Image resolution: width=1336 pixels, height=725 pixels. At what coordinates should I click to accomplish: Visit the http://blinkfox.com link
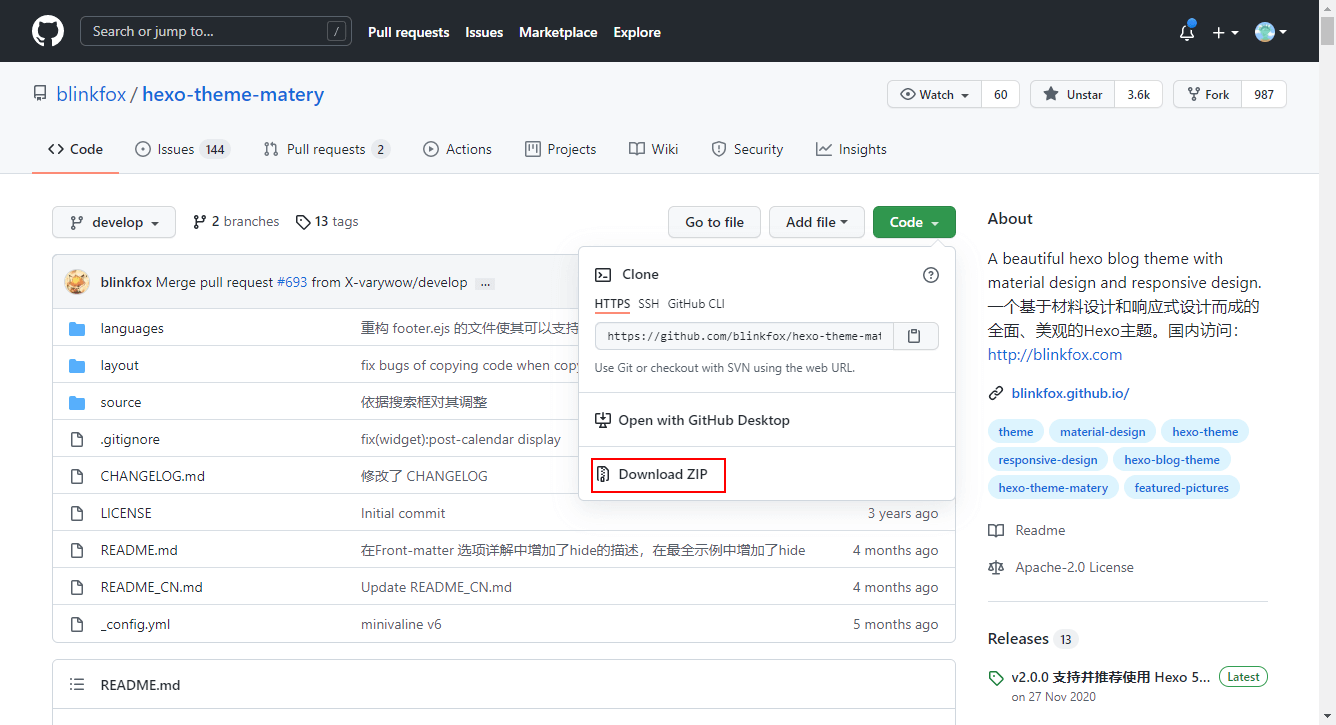click(x=1055, y=354)
